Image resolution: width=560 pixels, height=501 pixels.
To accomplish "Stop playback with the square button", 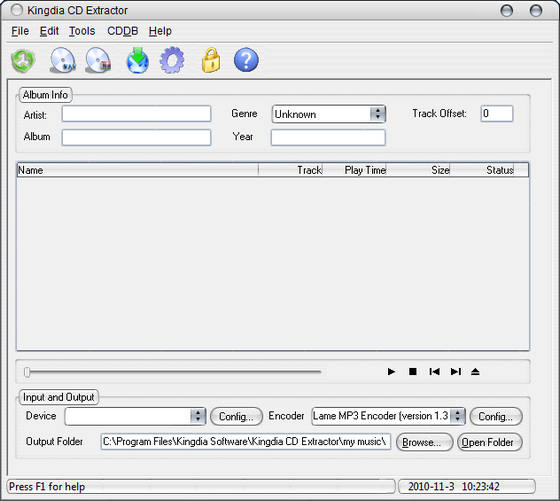I will pyautogui.click(x=412, y=372).
